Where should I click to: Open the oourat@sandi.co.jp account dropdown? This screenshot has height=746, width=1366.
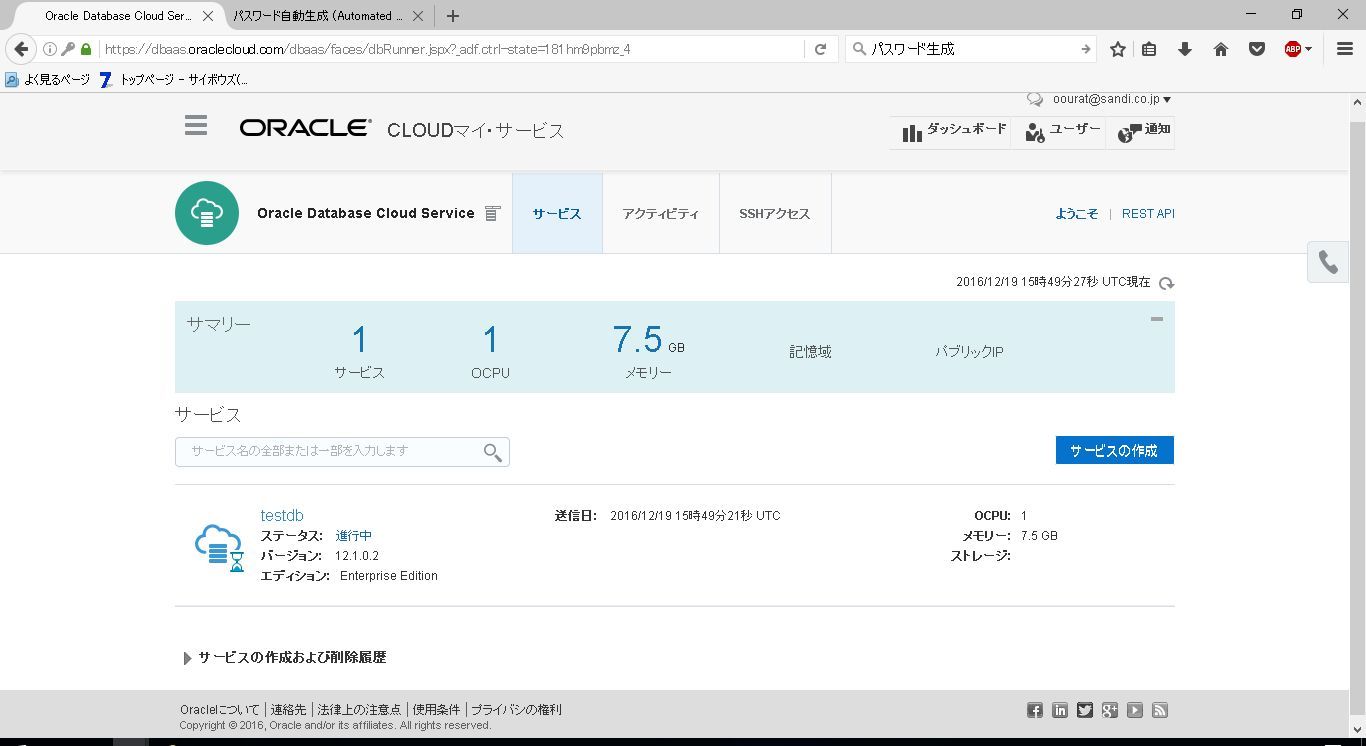[x=1111, y=99]
